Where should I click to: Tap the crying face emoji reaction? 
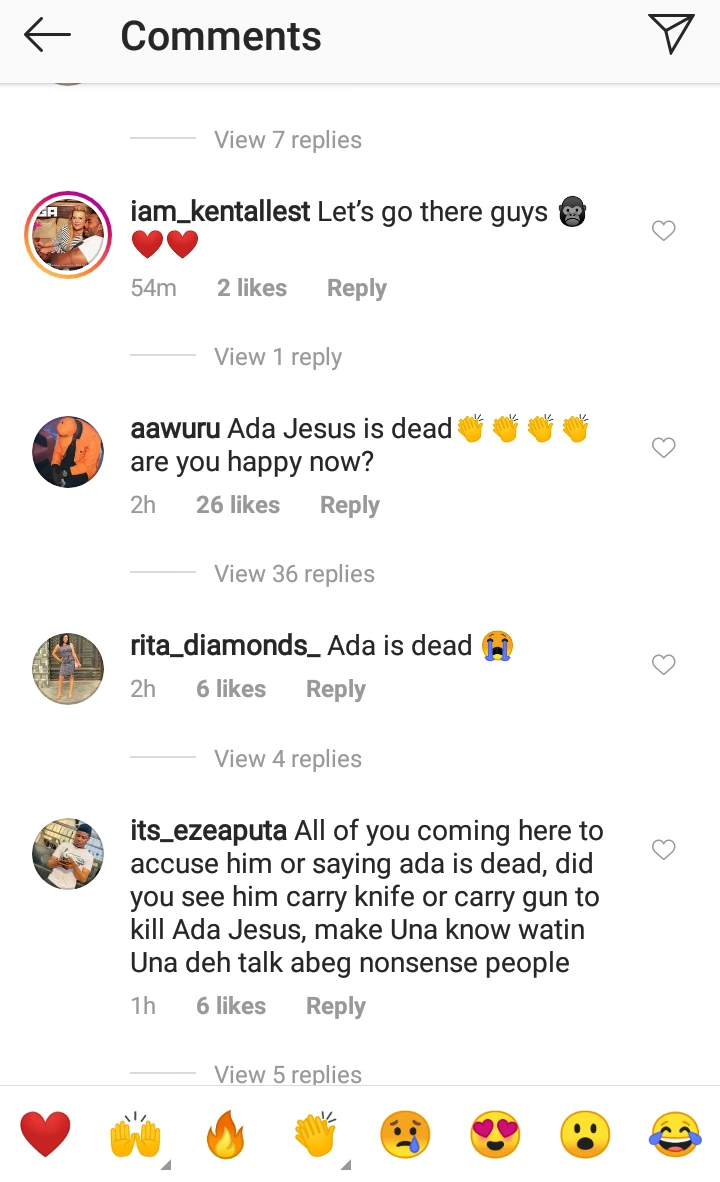pos(405,1136)
